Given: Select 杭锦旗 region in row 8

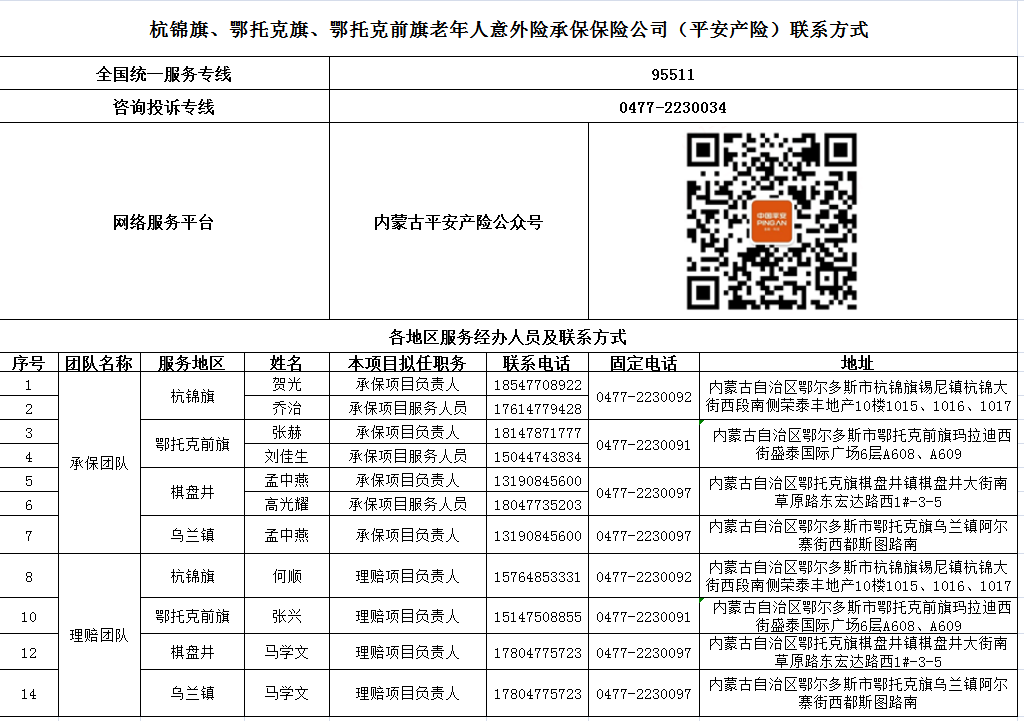Looking at the screenshot, I should click(x=193, y=576).
